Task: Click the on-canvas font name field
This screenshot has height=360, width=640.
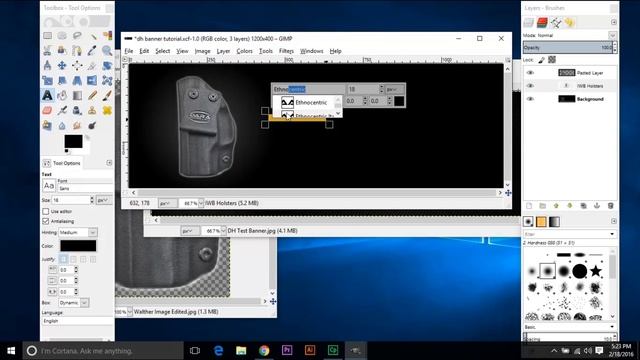Action: click(309, 89)
